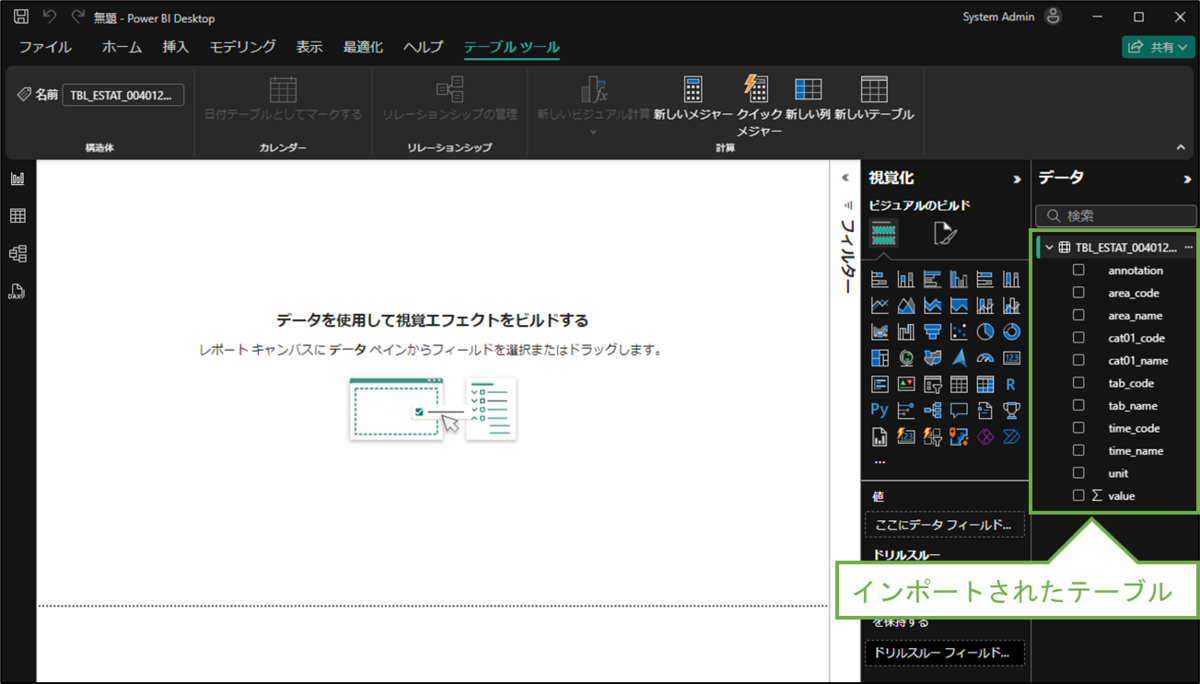Check the cat01_code field

point(1079,337)
